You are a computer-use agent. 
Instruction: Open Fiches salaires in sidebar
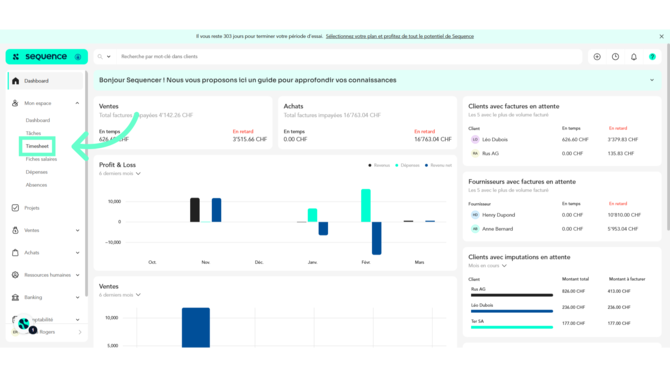tap(41, 159)
